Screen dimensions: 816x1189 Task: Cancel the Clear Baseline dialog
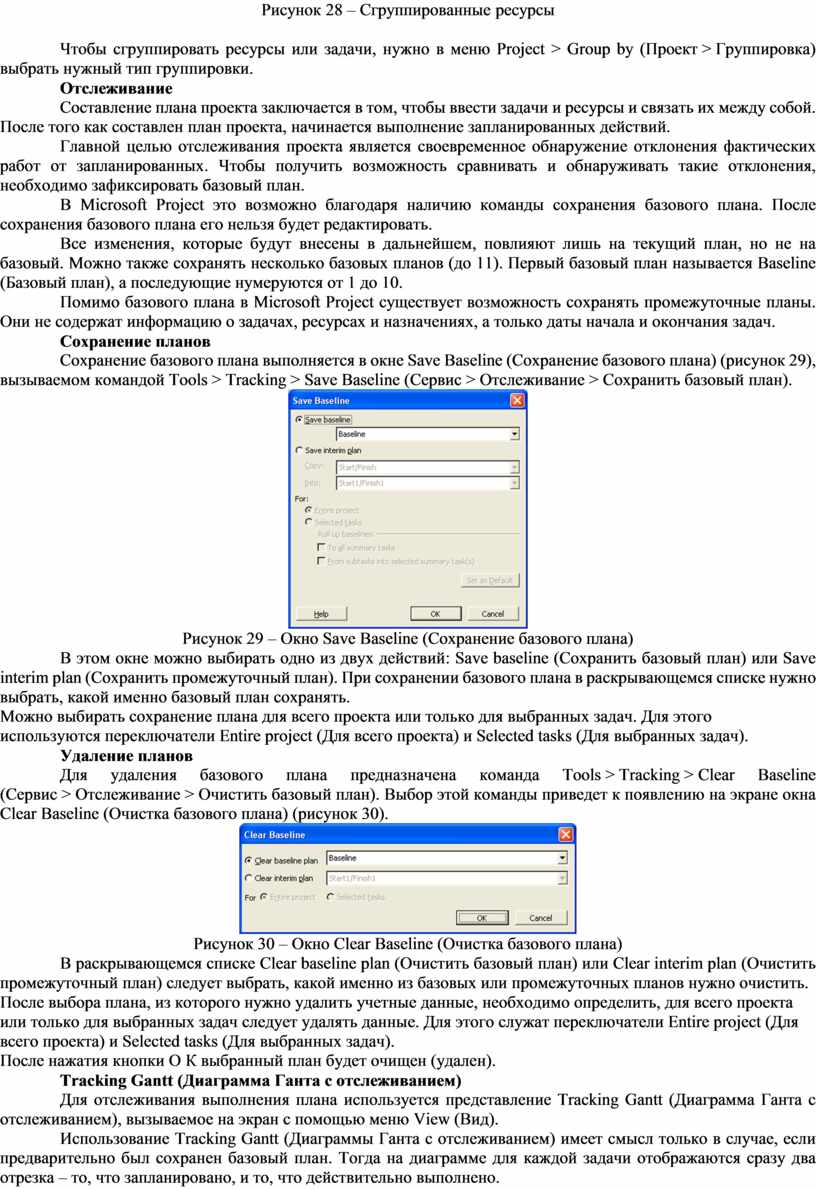[541, 918]
